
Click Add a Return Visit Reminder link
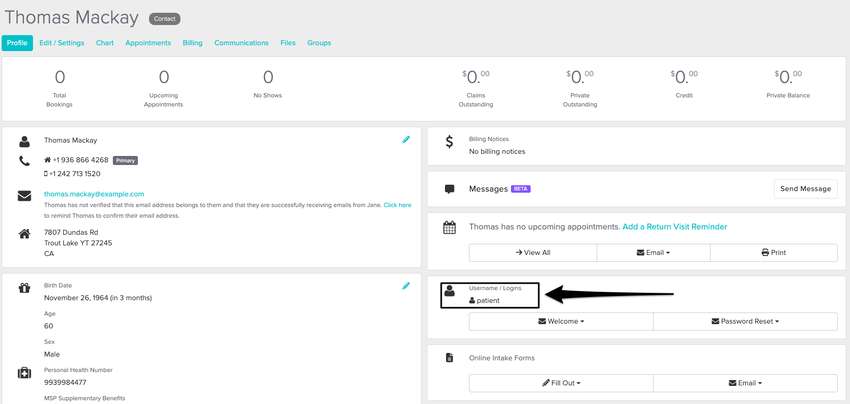pyautogui.click(x=675, y=227)
